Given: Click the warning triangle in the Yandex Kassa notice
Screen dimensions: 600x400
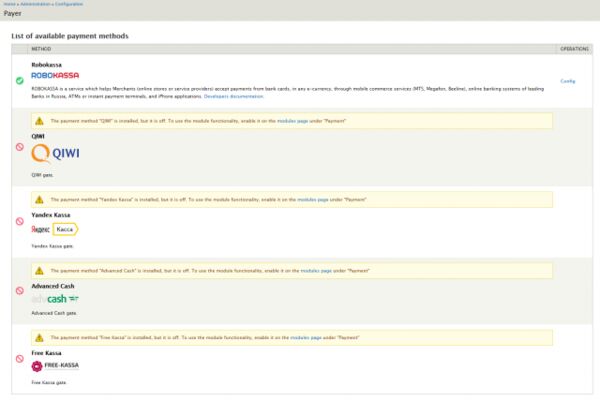Looking at the screenshot, I should 39,200.
